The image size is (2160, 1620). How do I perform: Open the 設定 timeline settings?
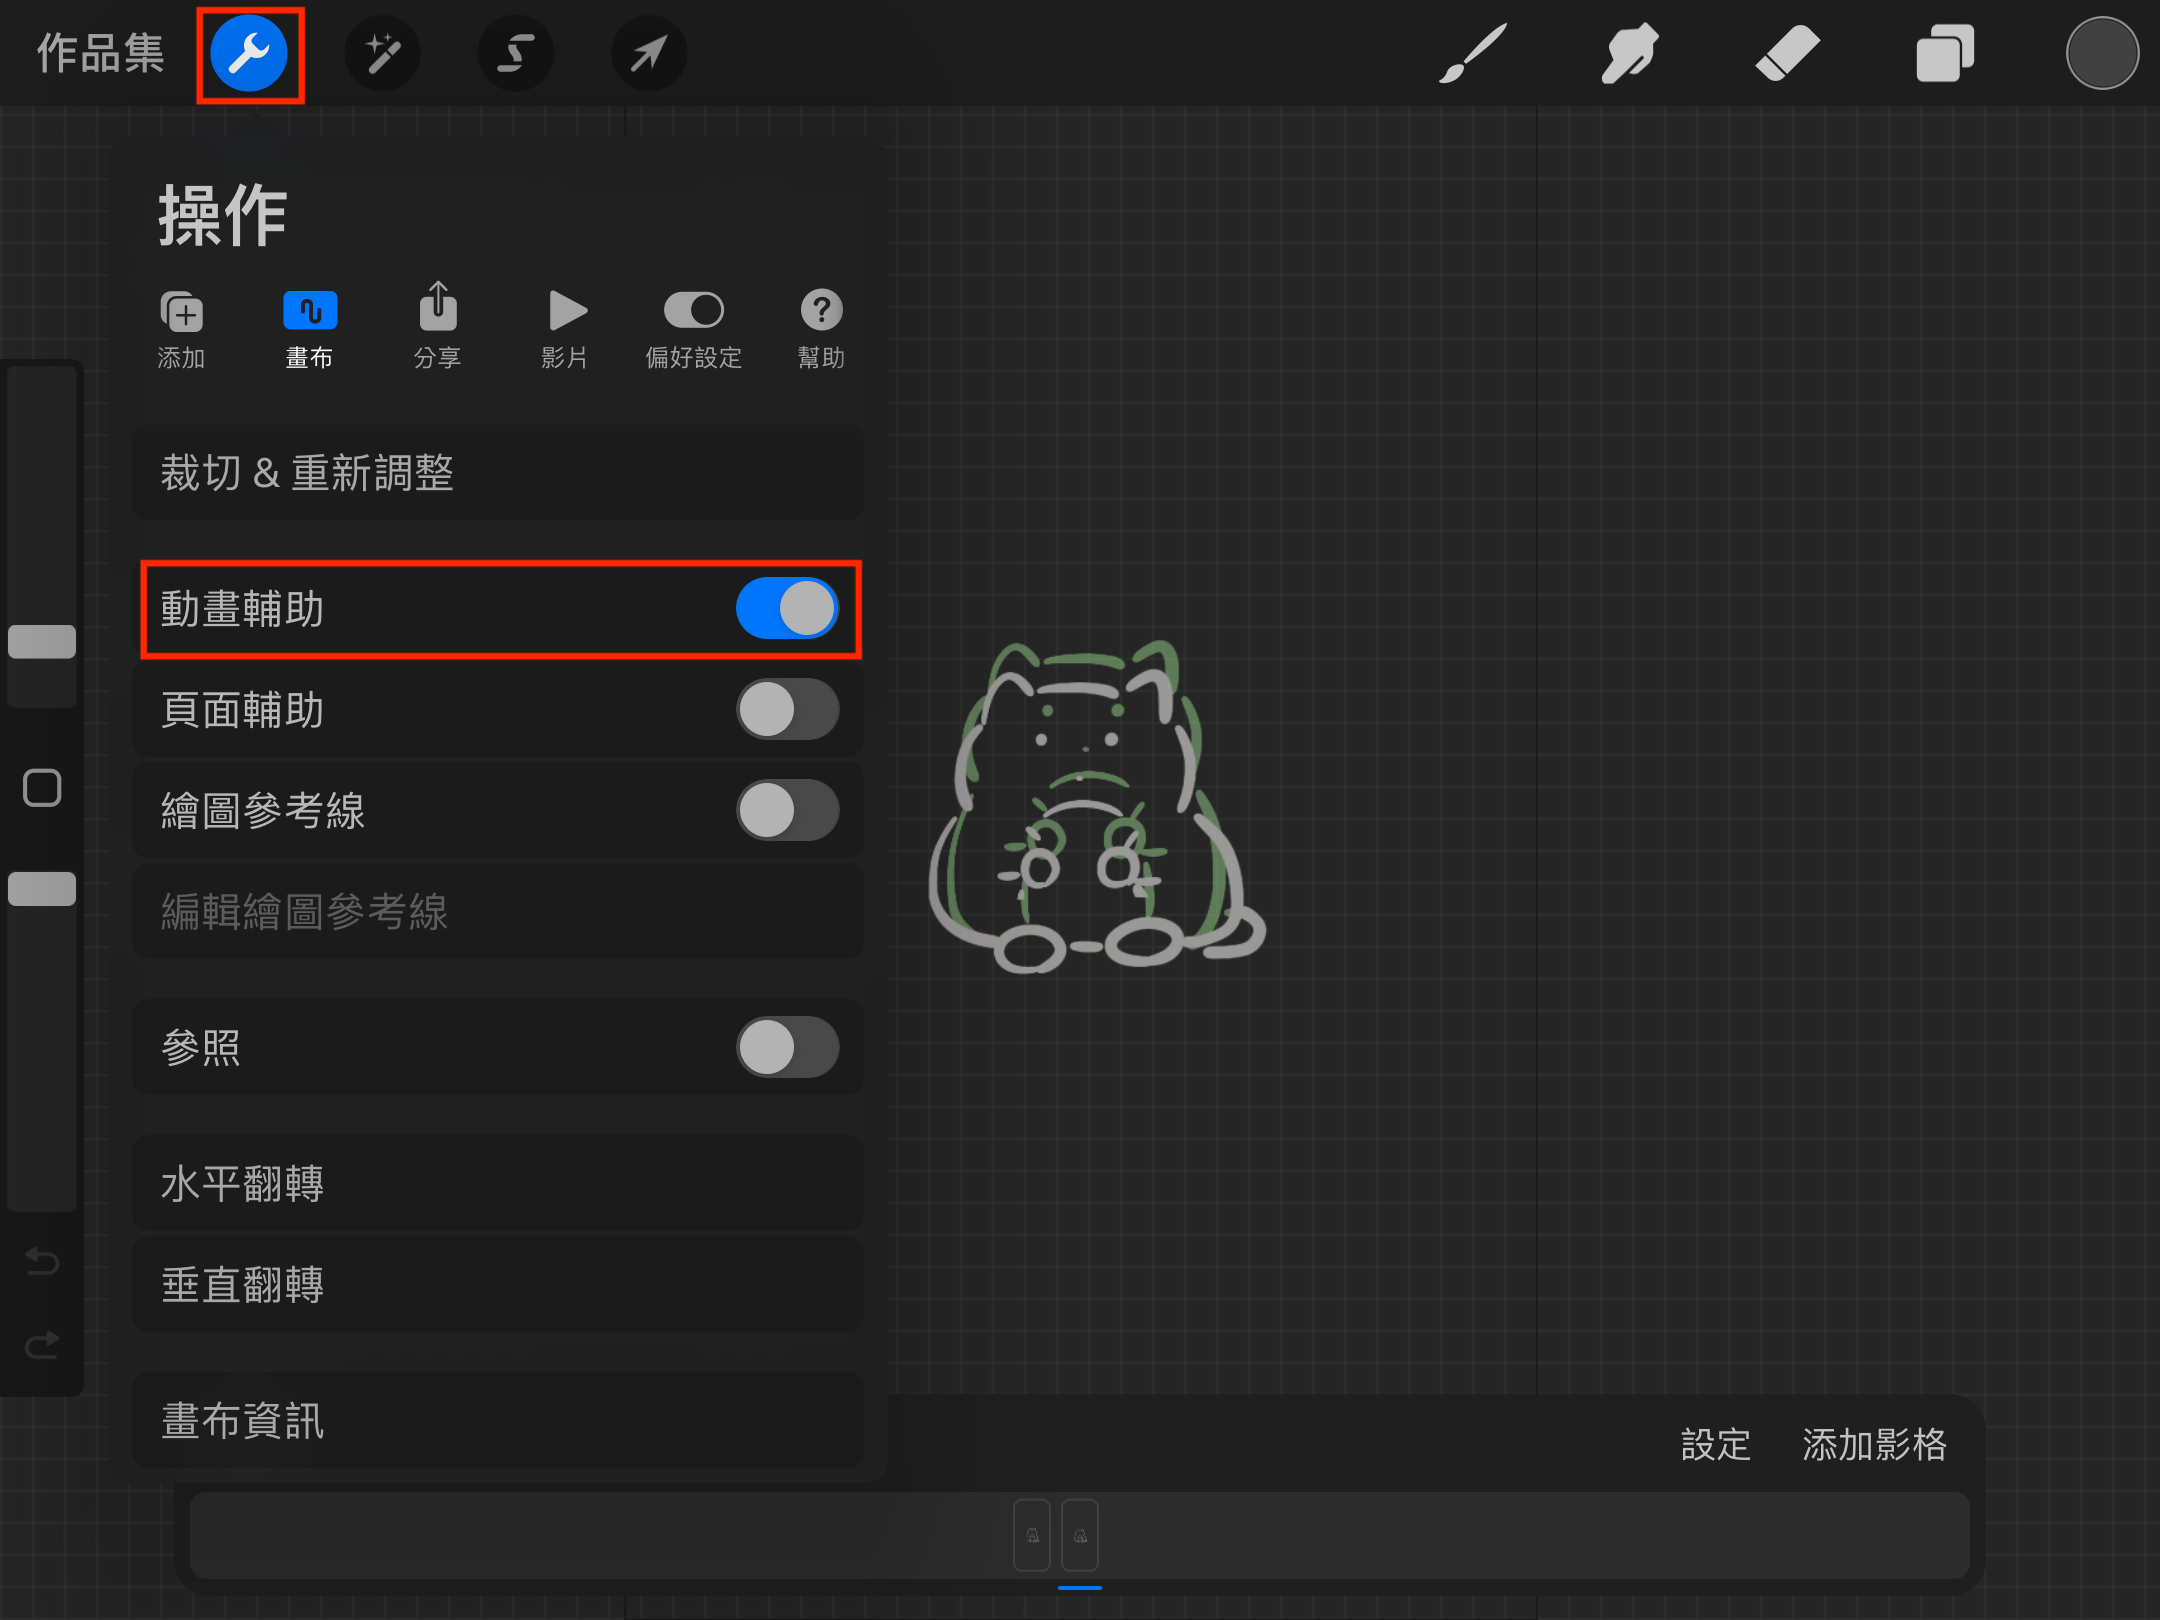pos(1716,1445)
